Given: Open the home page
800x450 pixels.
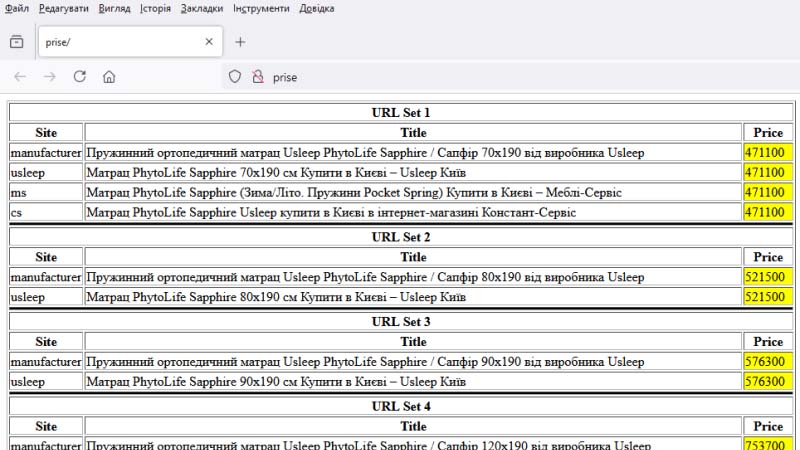Looking at the screenshot, I should coord(109,77).
